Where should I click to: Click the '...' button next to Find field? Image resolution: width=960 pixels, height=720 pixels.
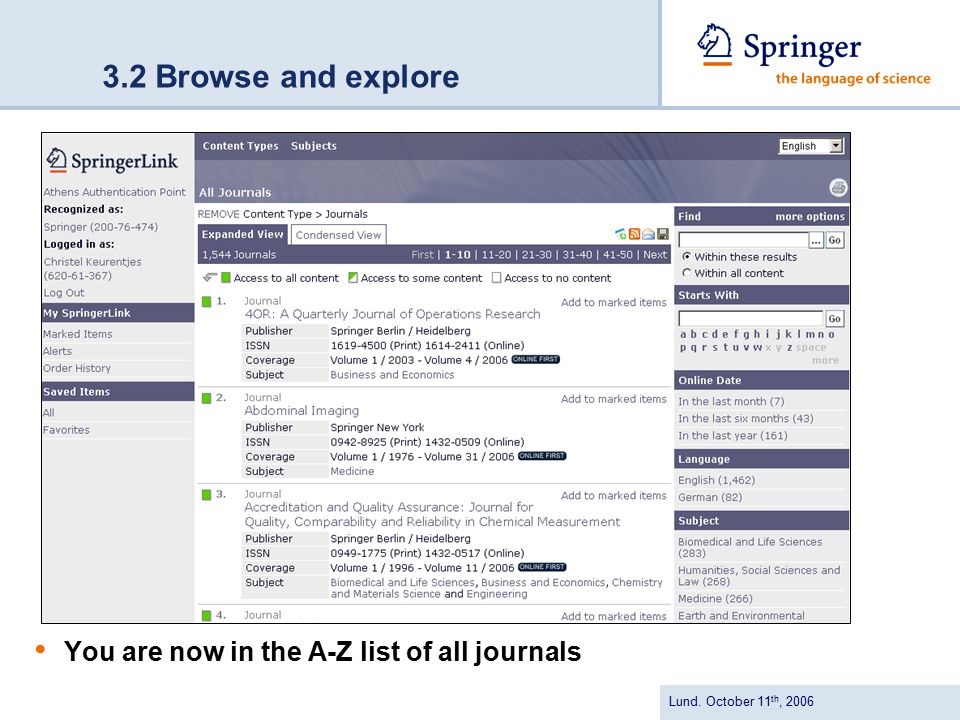coord(816,241)
